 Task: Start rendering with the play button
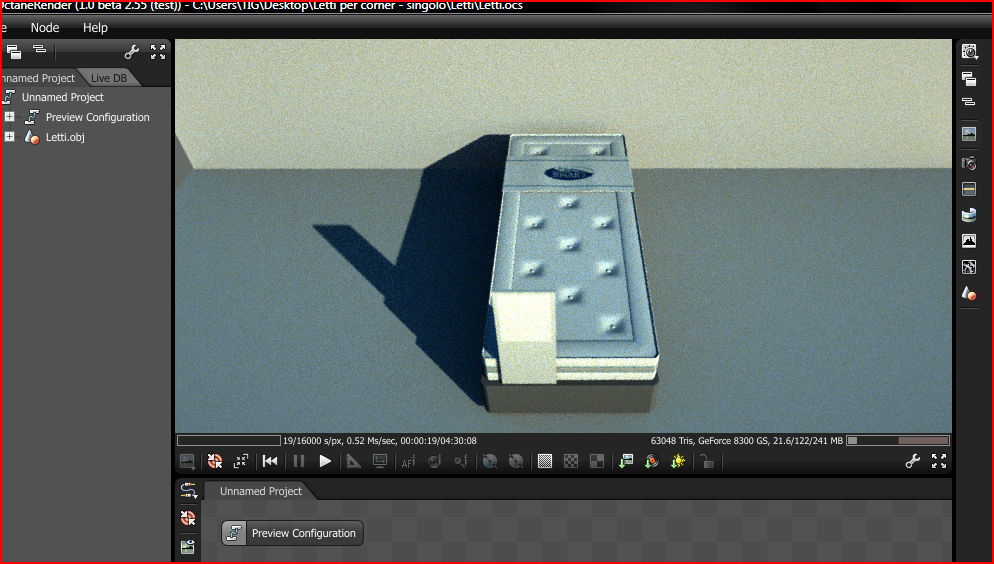click(x=325, y=461)
